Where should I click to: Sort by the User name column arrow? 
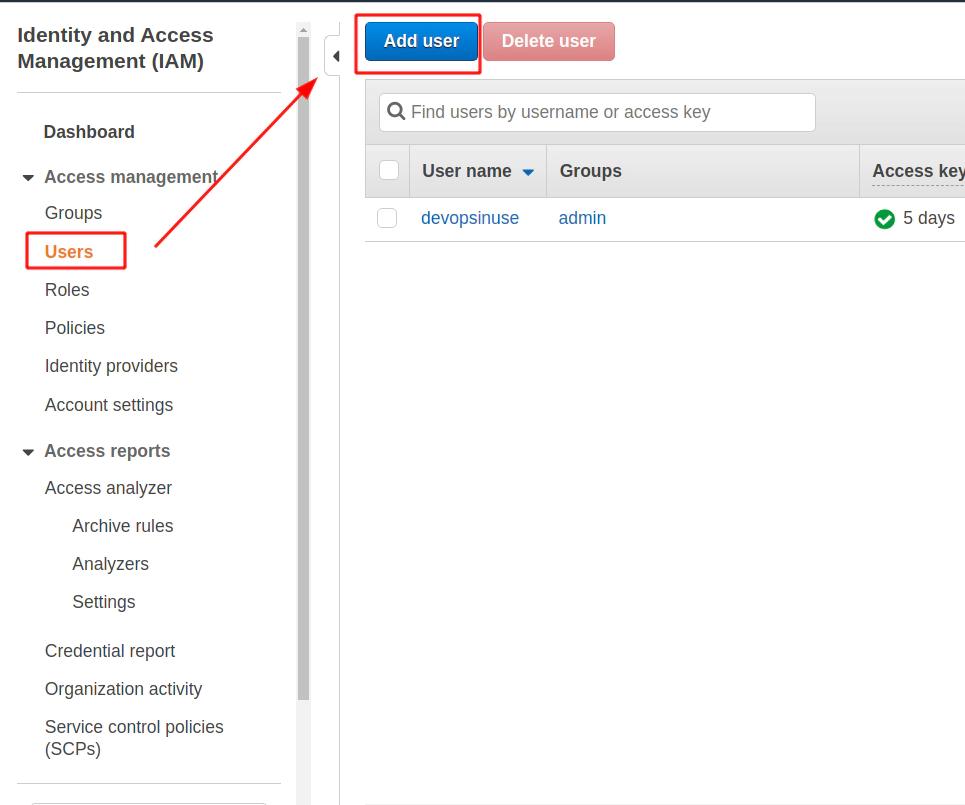tap(528, 172)
